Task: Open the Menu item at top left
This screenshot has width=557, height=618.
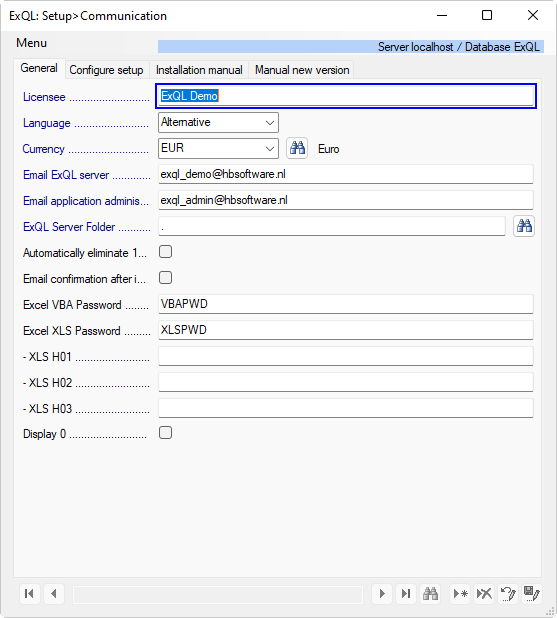Action: (x=32, y=43)
